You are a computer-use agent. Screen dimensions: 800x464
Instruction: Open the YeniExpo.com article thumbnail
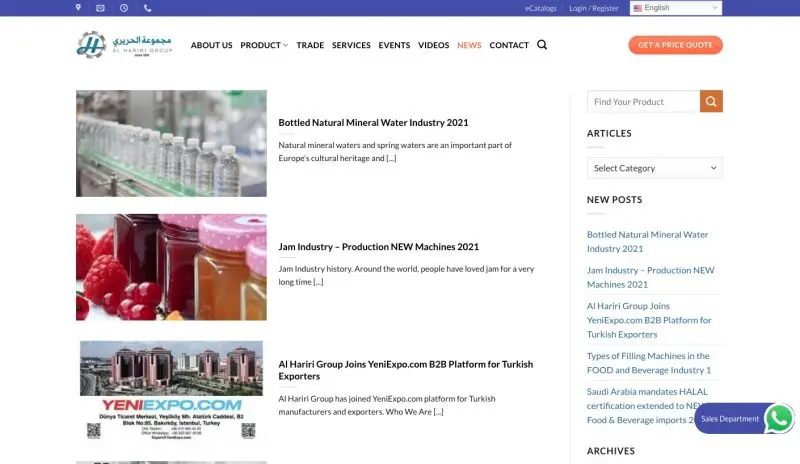[171, 390]
